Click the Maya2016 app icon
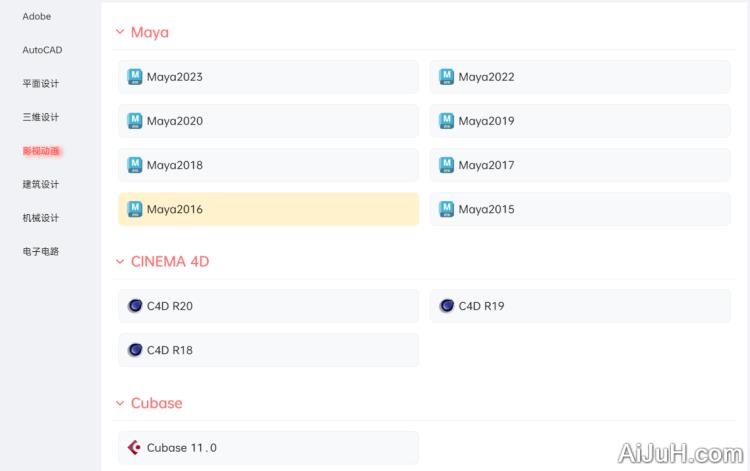The image size is (750, 471). coord(135,209)
